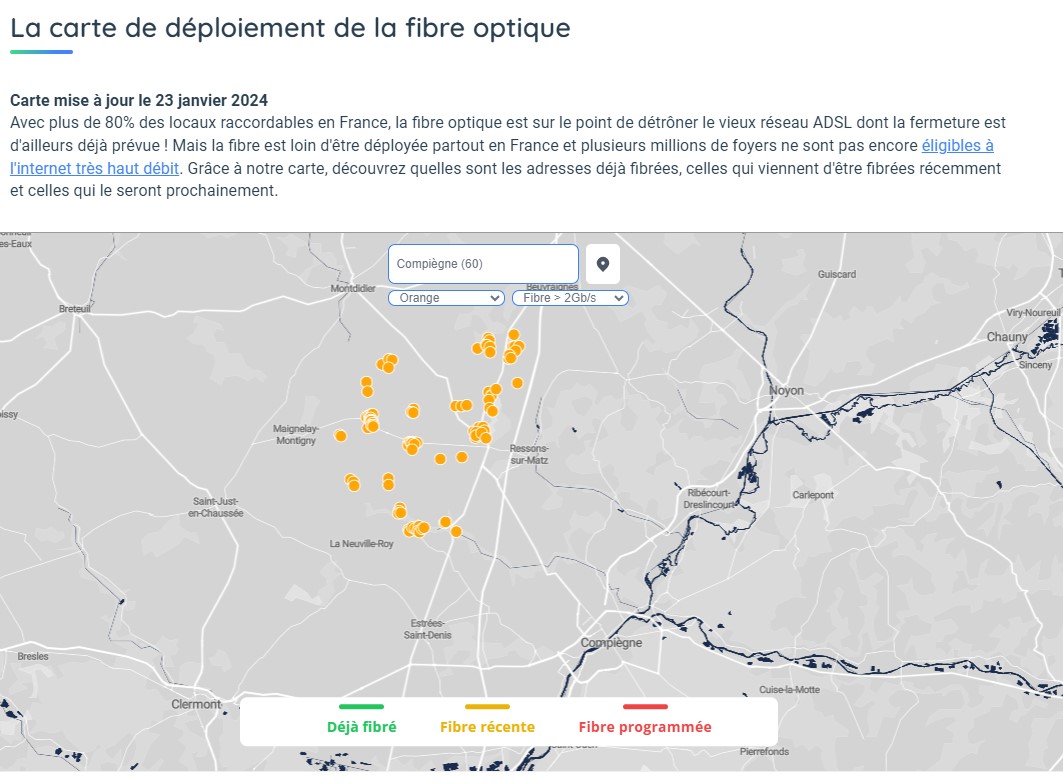Click the orange marker nearest Maignelay-Montigny
This screenshot has height=783, width=1063.
pos(341,436)
